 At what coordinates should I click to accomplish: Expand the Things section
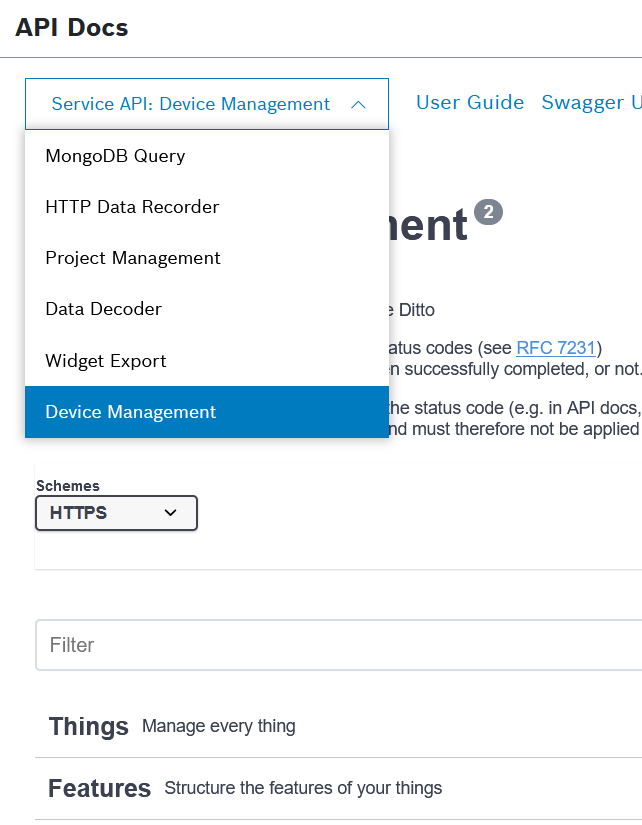click(x=89, y=726)
